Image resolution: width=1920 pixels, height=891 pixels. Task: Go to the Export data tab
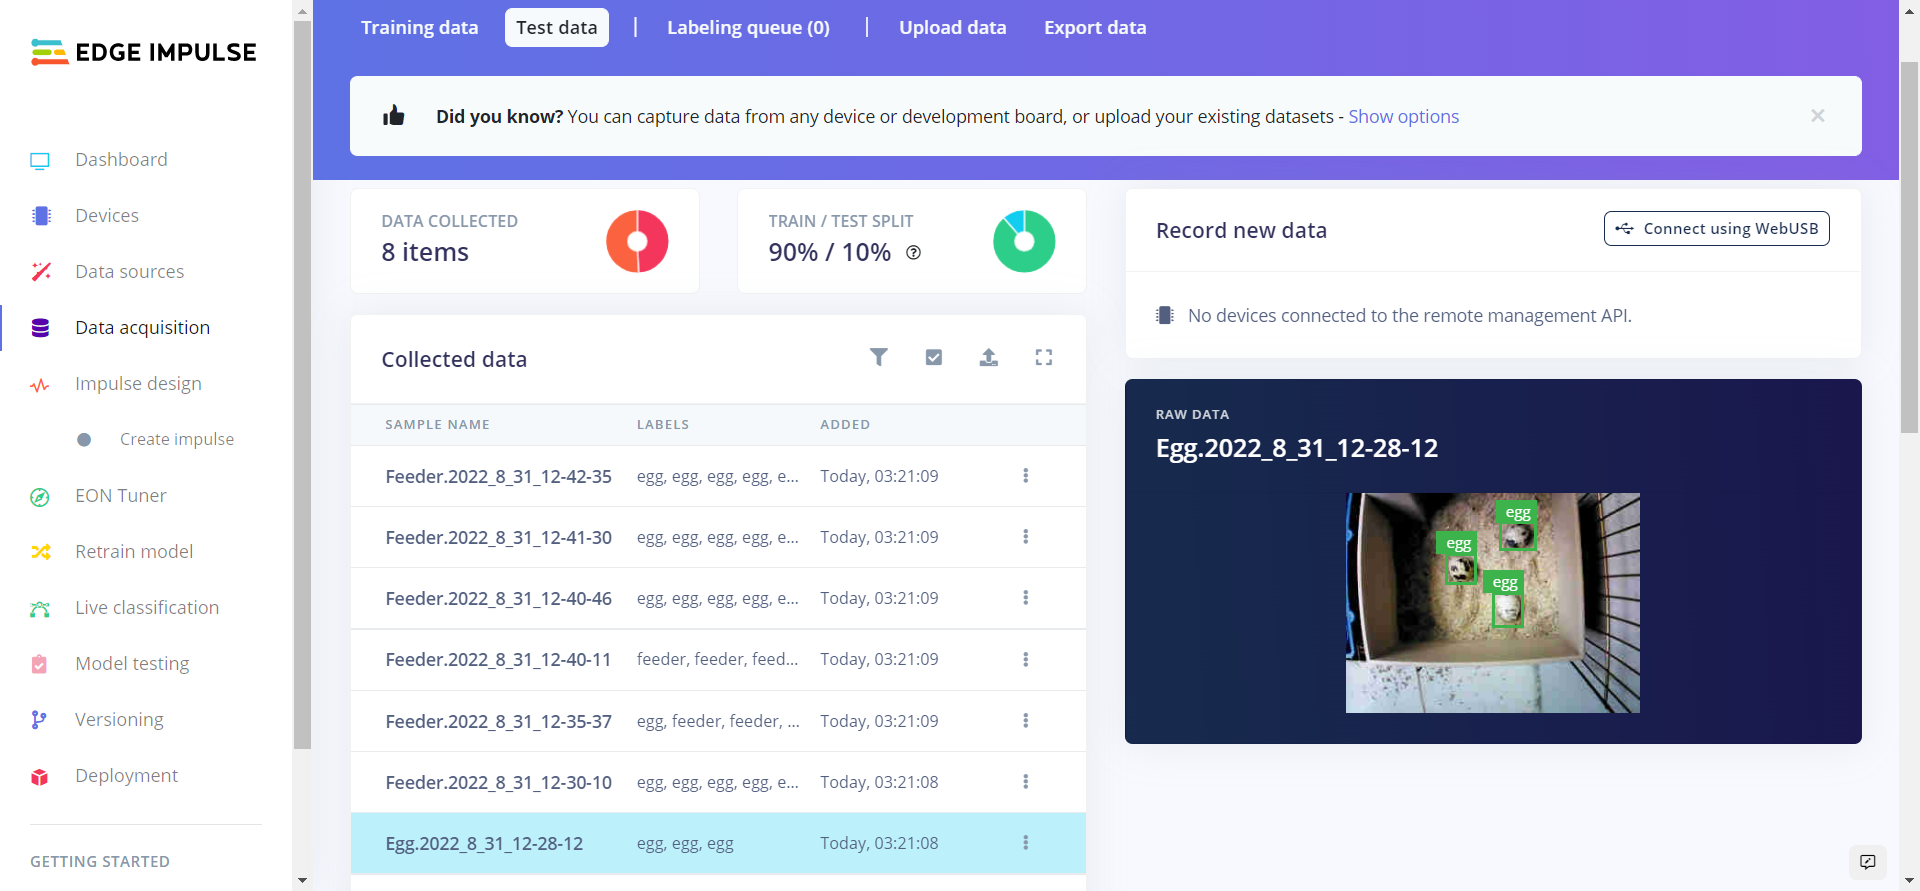pos(1095,28)
